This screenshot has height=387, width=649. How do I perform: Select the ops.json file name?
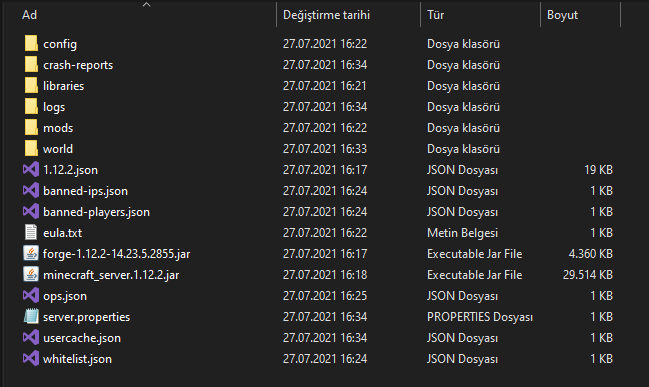coord(65,296)
